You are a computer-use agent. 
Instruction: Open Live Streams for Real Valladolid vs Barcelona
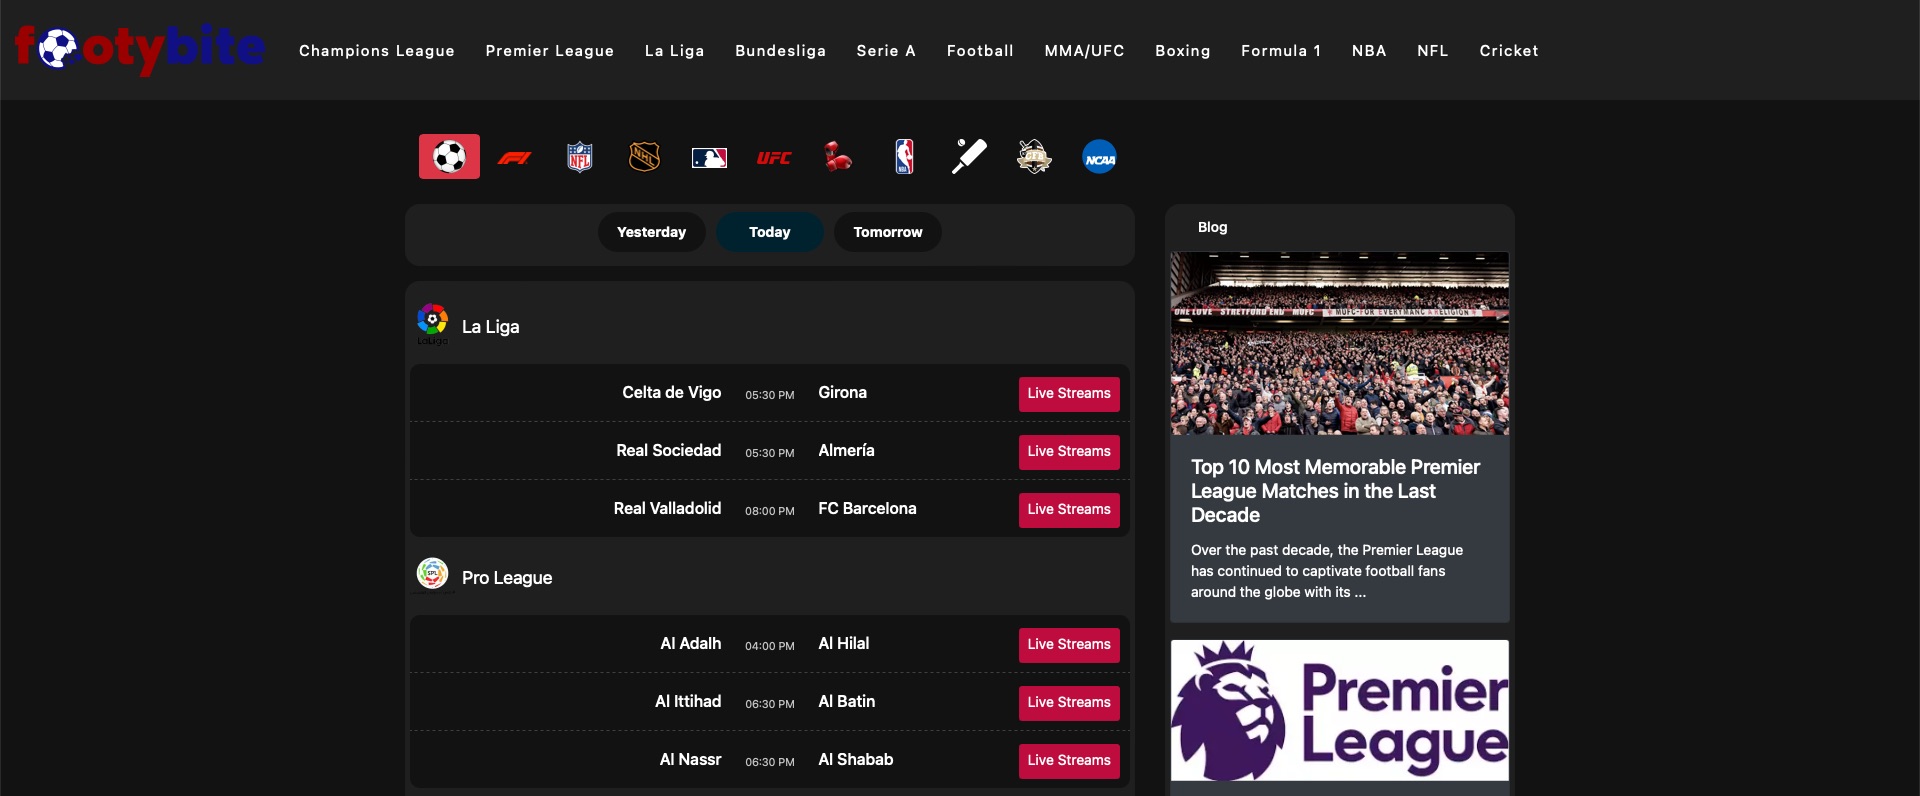[1069, 510]
